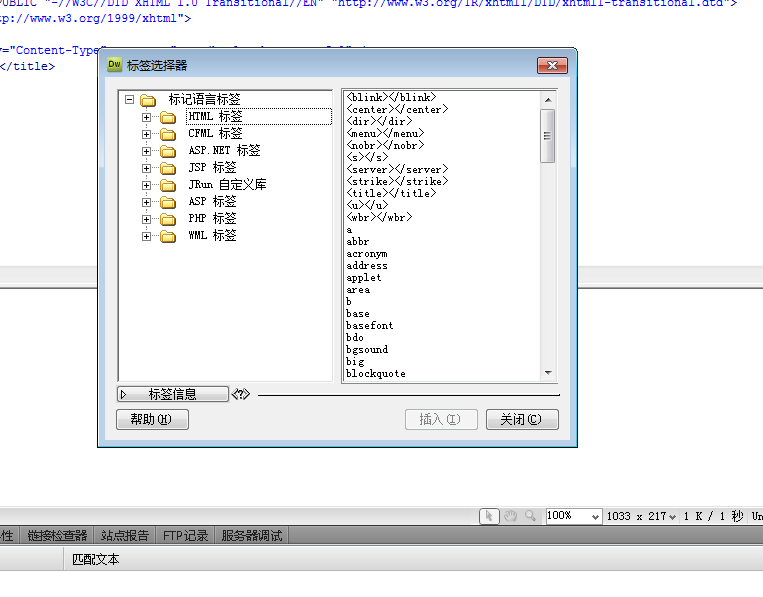
Task: Select the blockquote tag in list
Action: point(376,374)
